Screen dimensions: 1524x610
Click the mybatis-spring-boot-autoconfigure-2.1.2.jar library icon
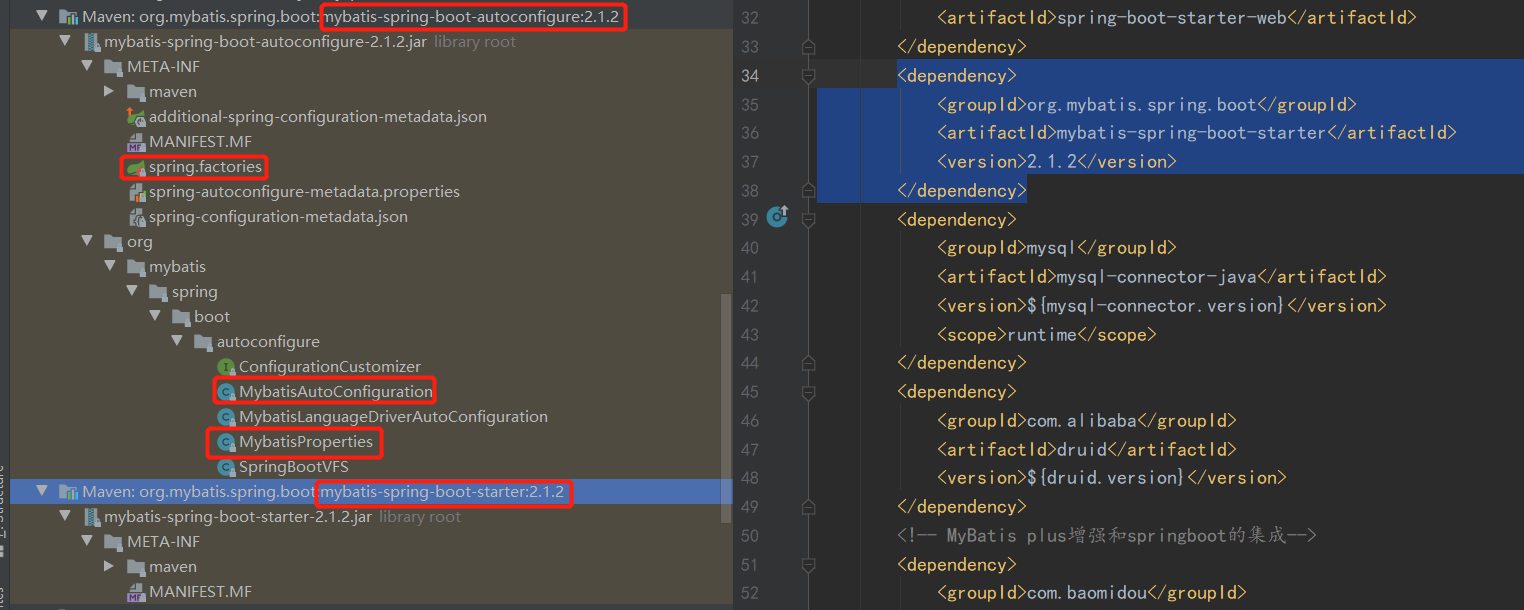[92, 42]
